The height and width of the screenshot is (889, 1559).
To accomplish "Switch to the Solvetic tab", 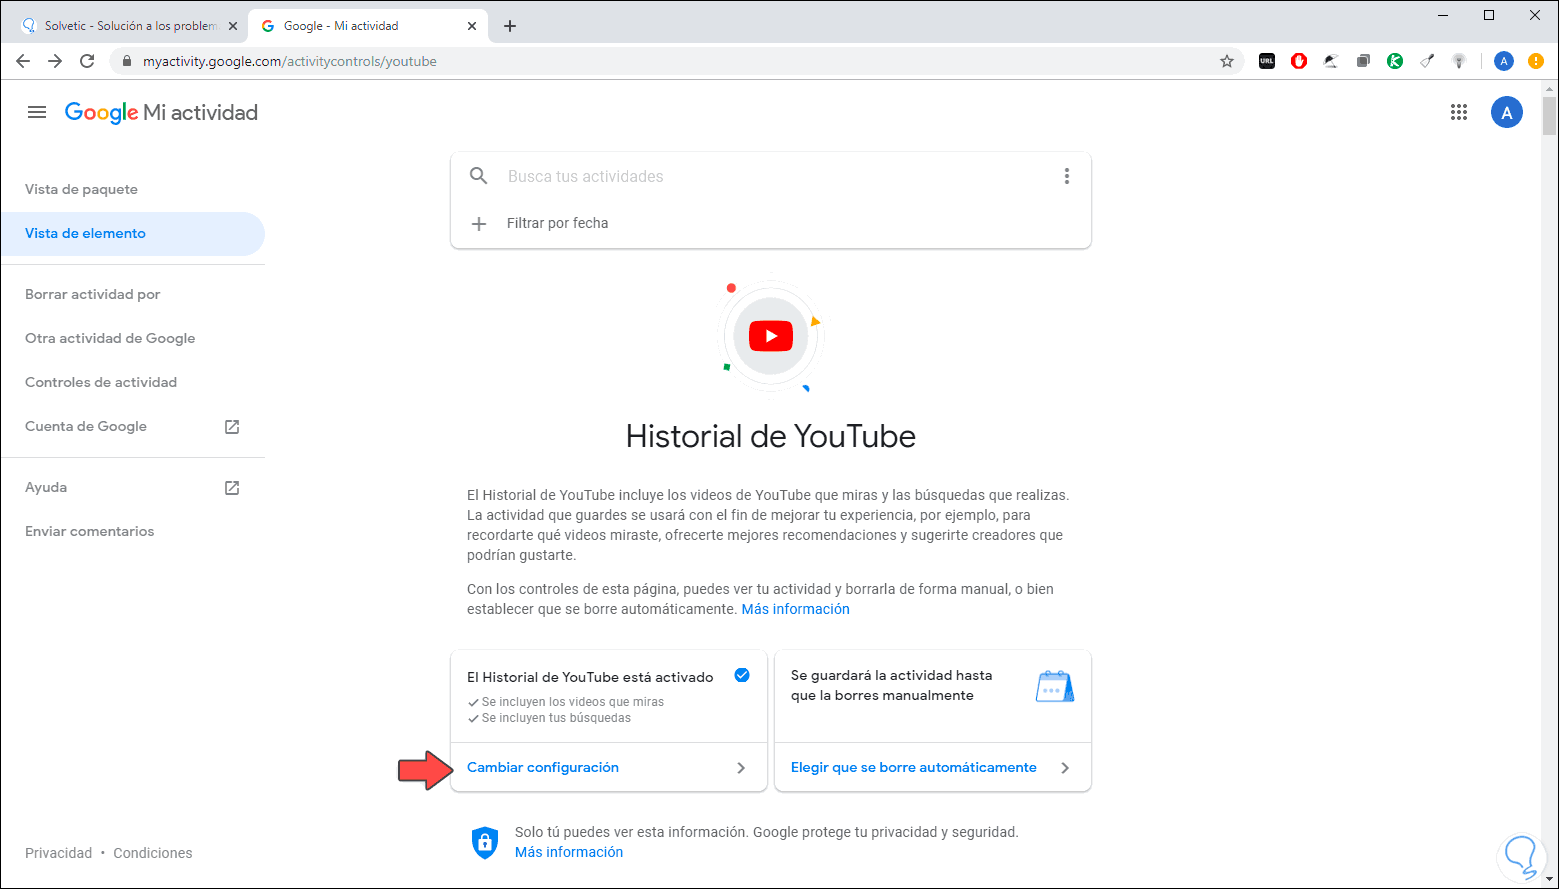I will pos(129,26).
